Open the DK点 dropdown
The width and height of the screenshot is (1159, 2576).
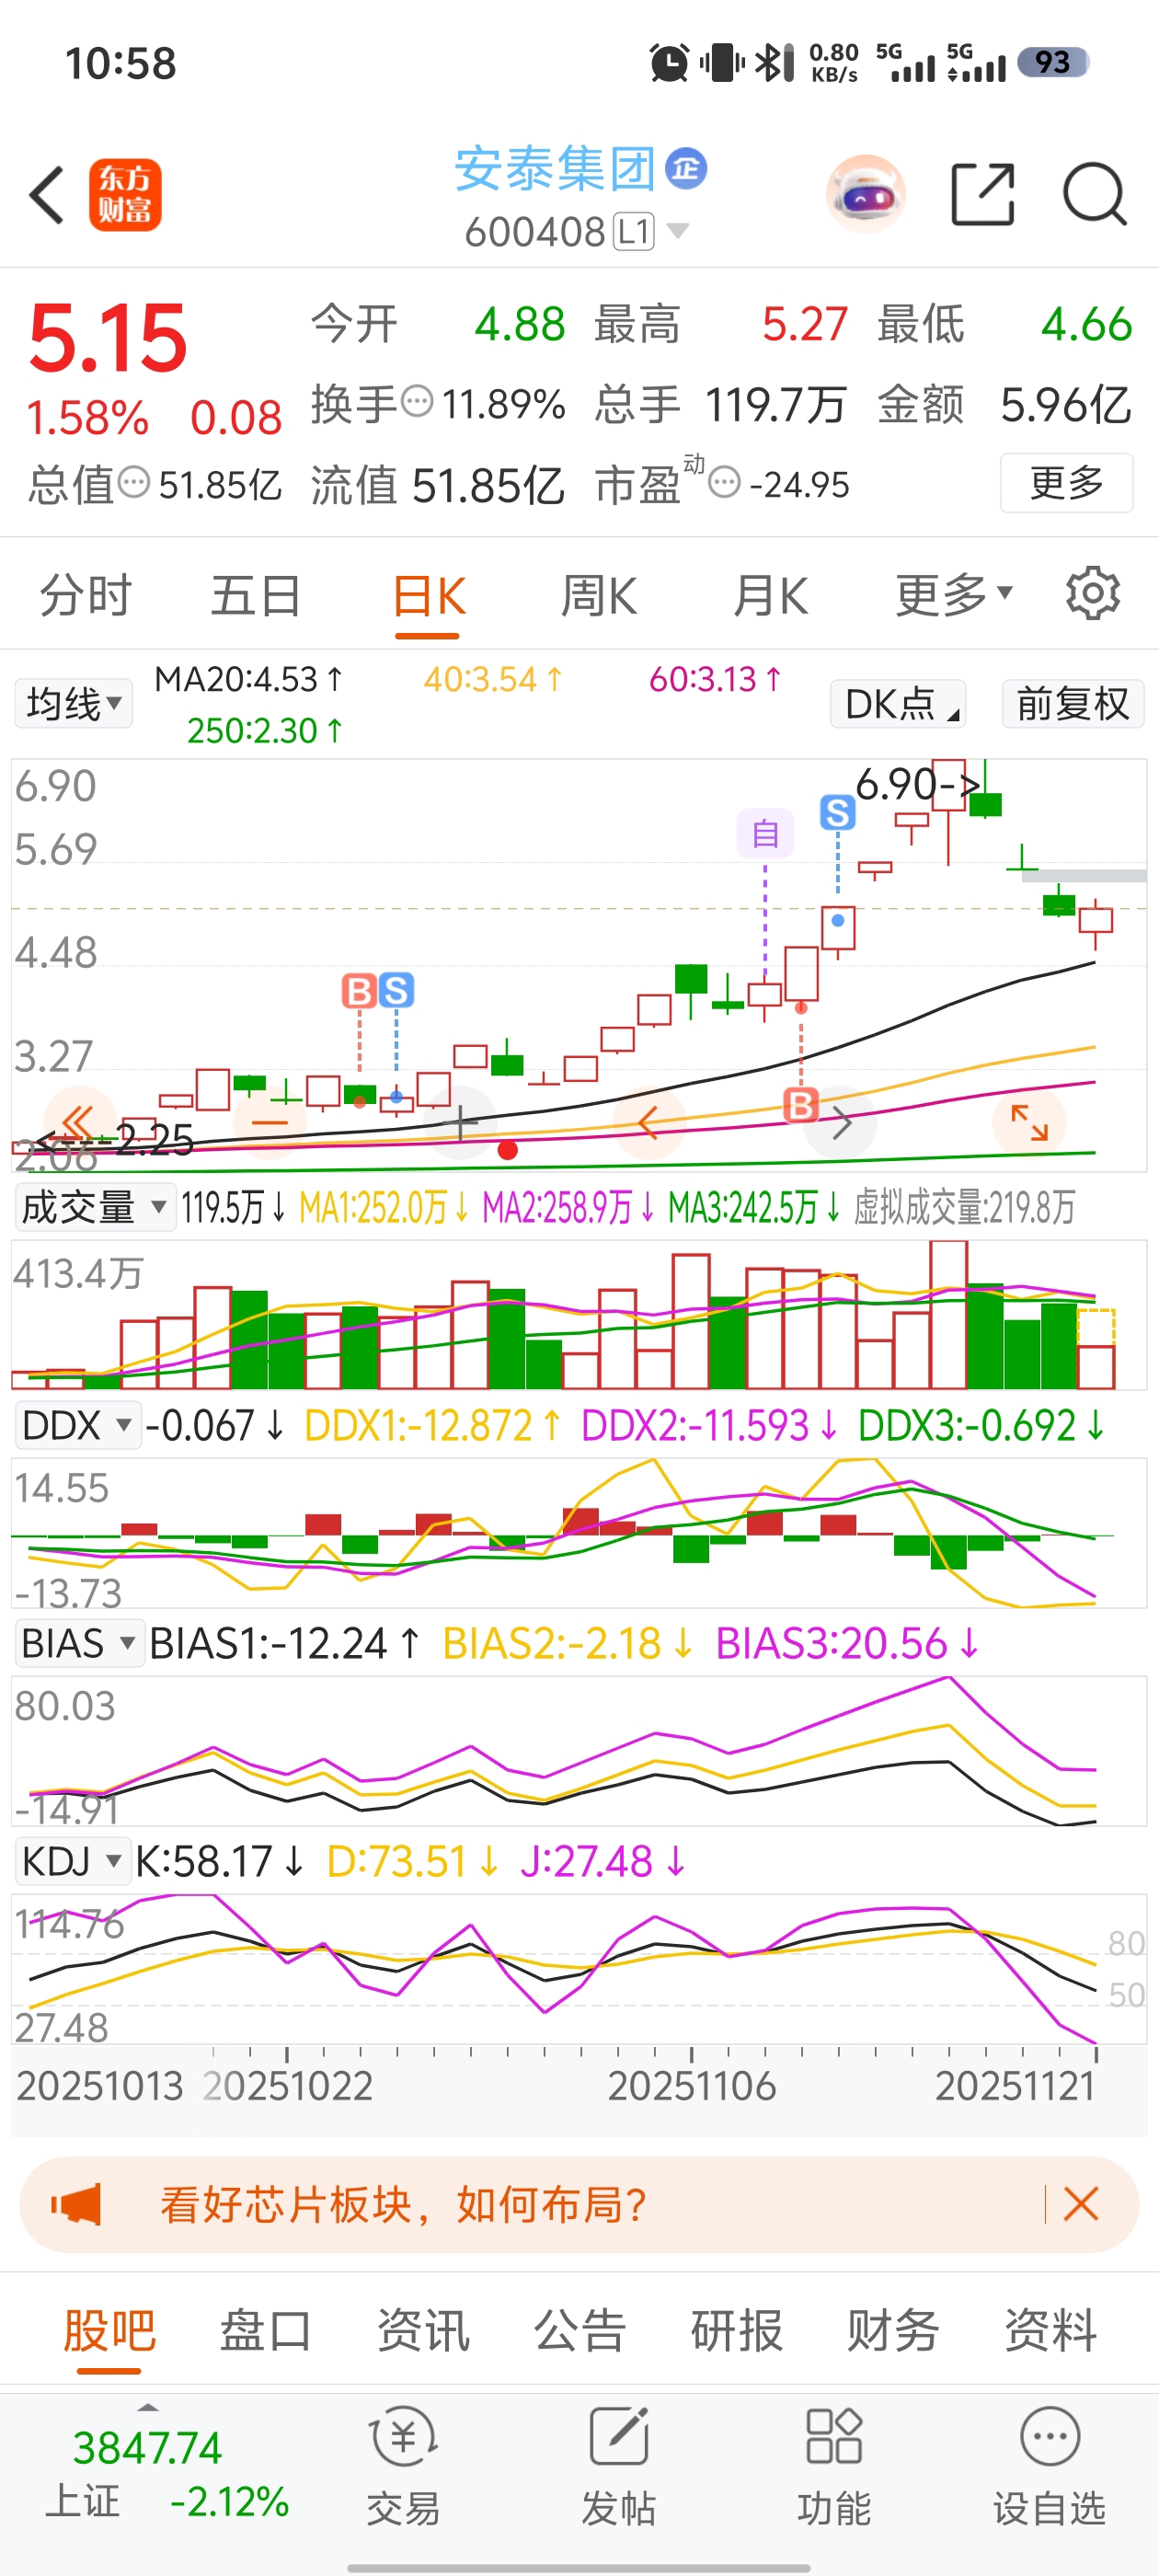pos(898,704)
